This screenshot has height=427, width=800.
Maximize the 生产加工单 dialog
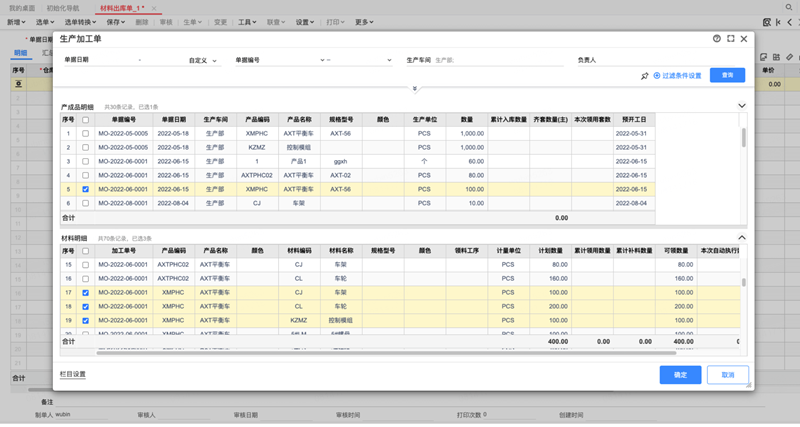tap(731, 39)
